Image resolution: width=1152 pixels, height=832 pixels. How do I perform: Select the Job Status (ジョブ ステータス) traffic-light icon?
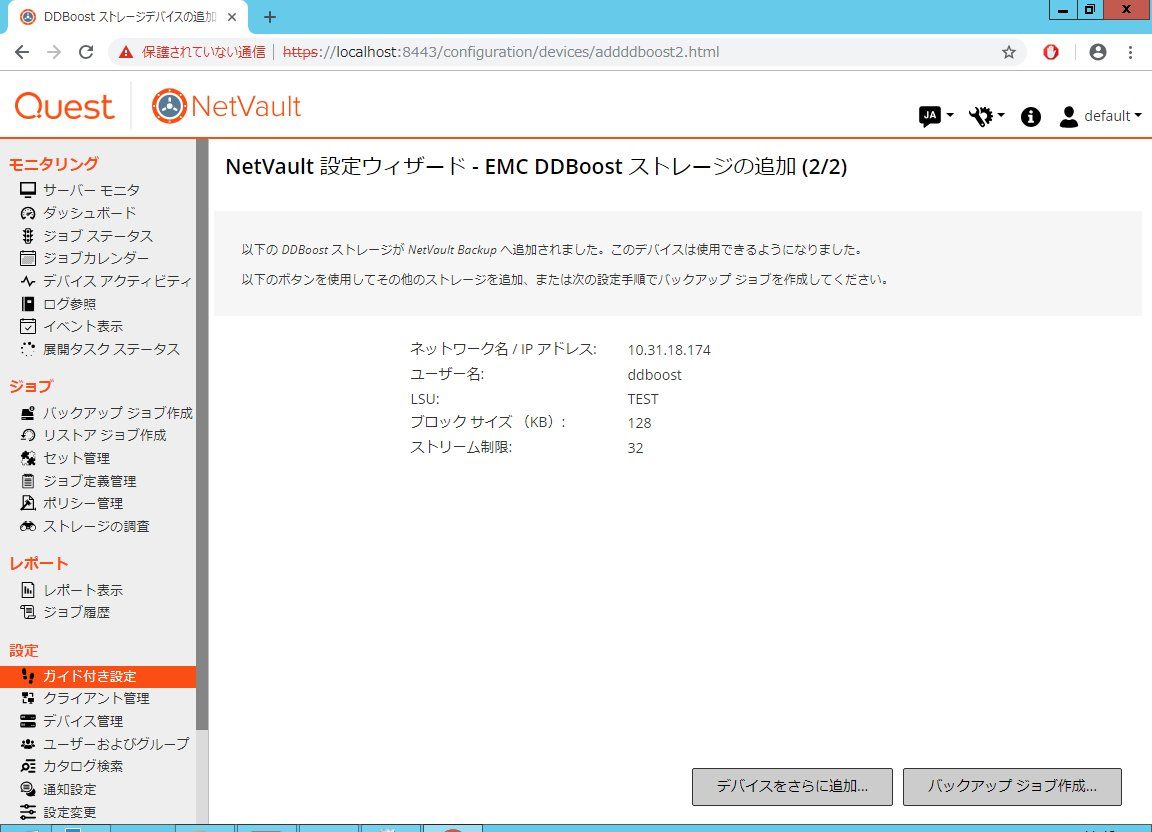pyautogui.click(x=28, y=236)
